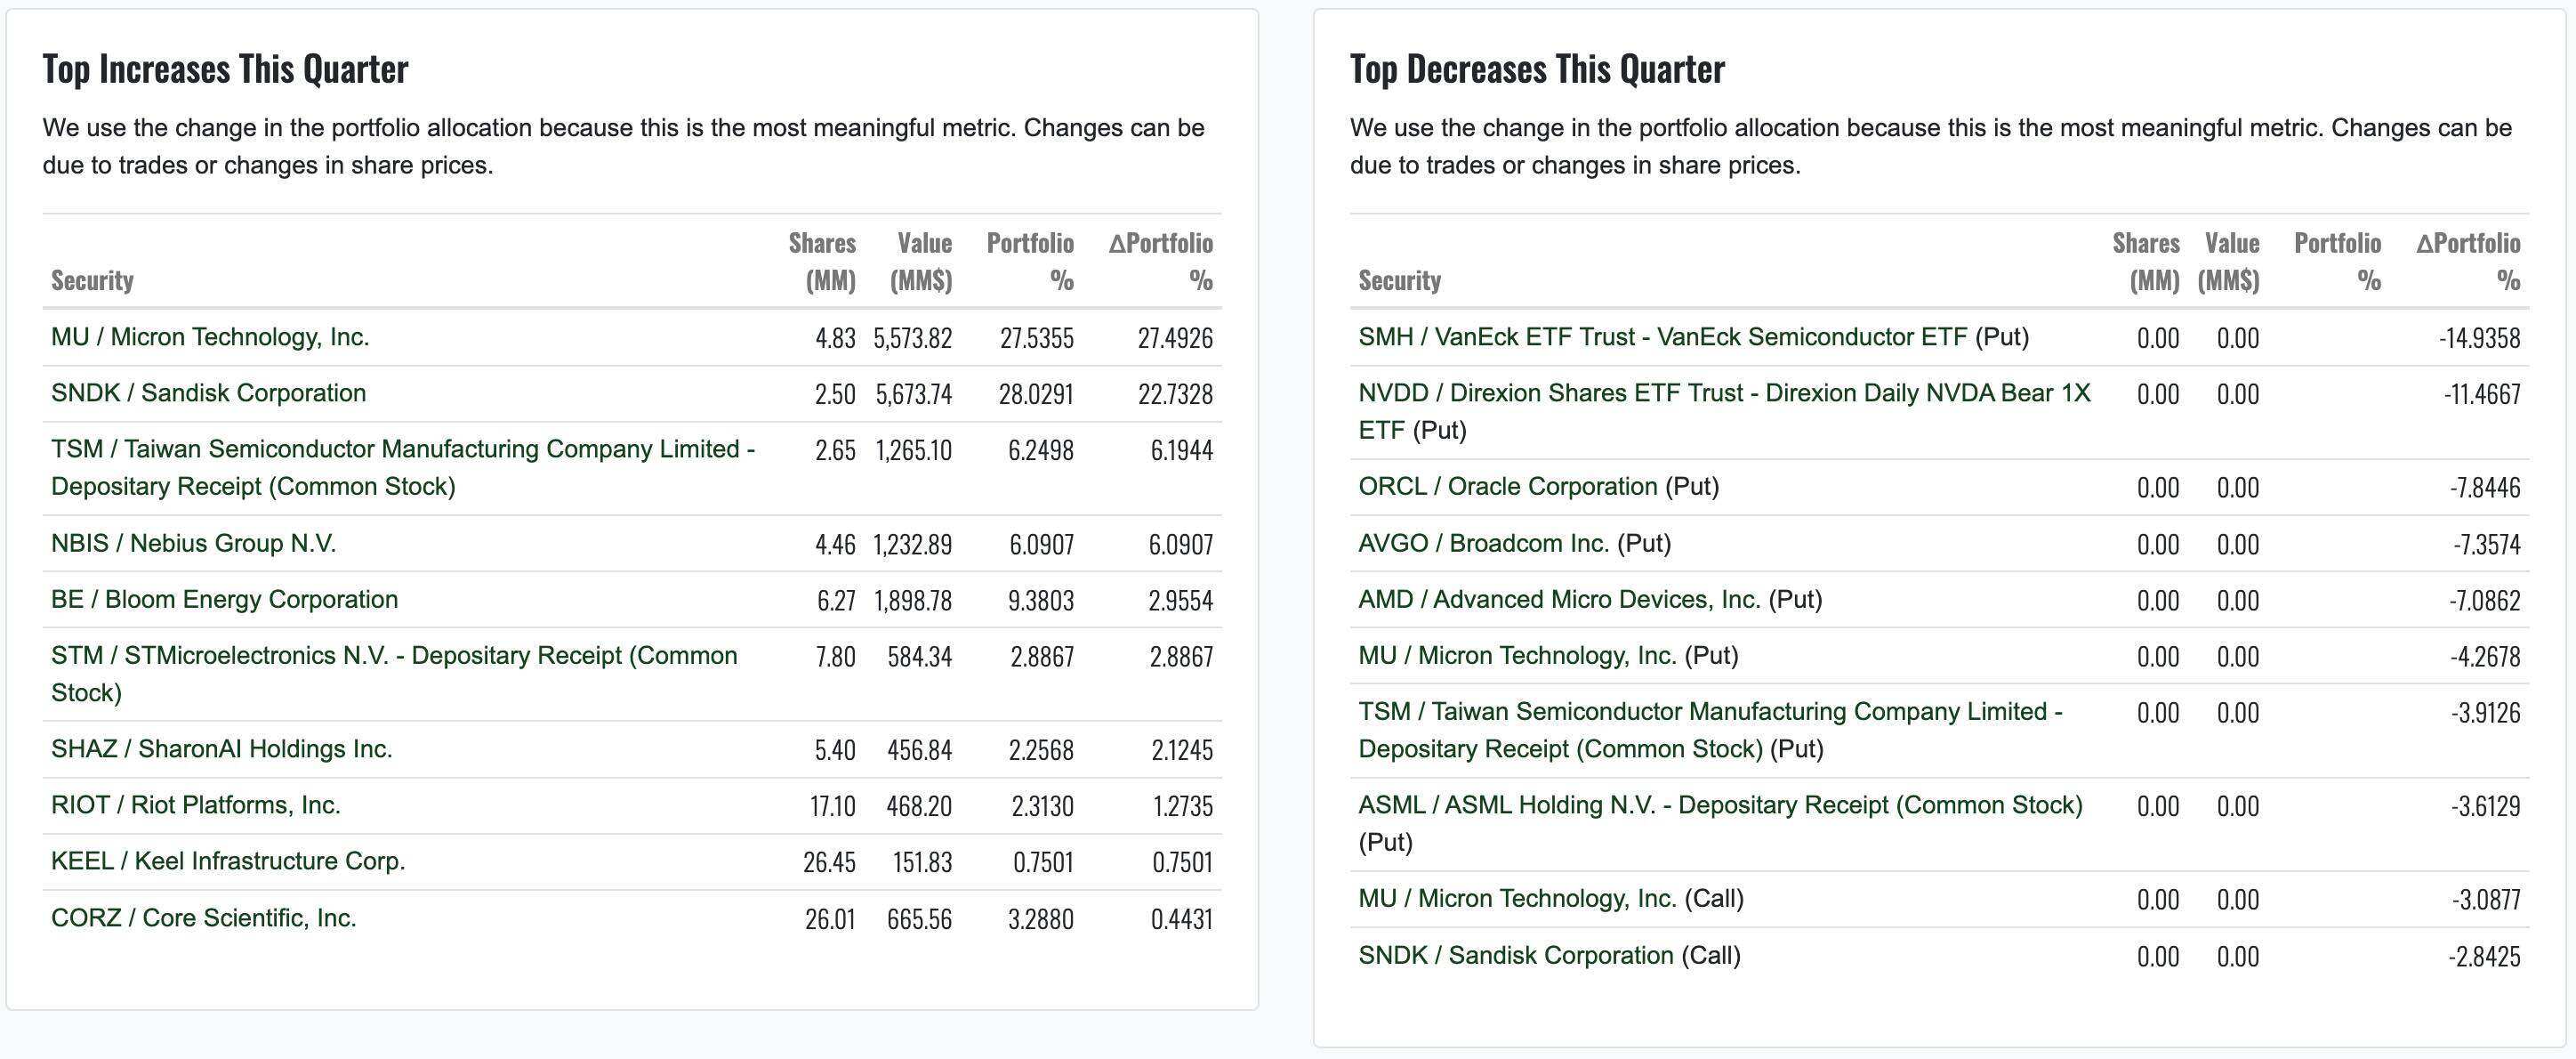
Task: Open AVGO / Broadcom Inc. link
Action: [1483, 543]
